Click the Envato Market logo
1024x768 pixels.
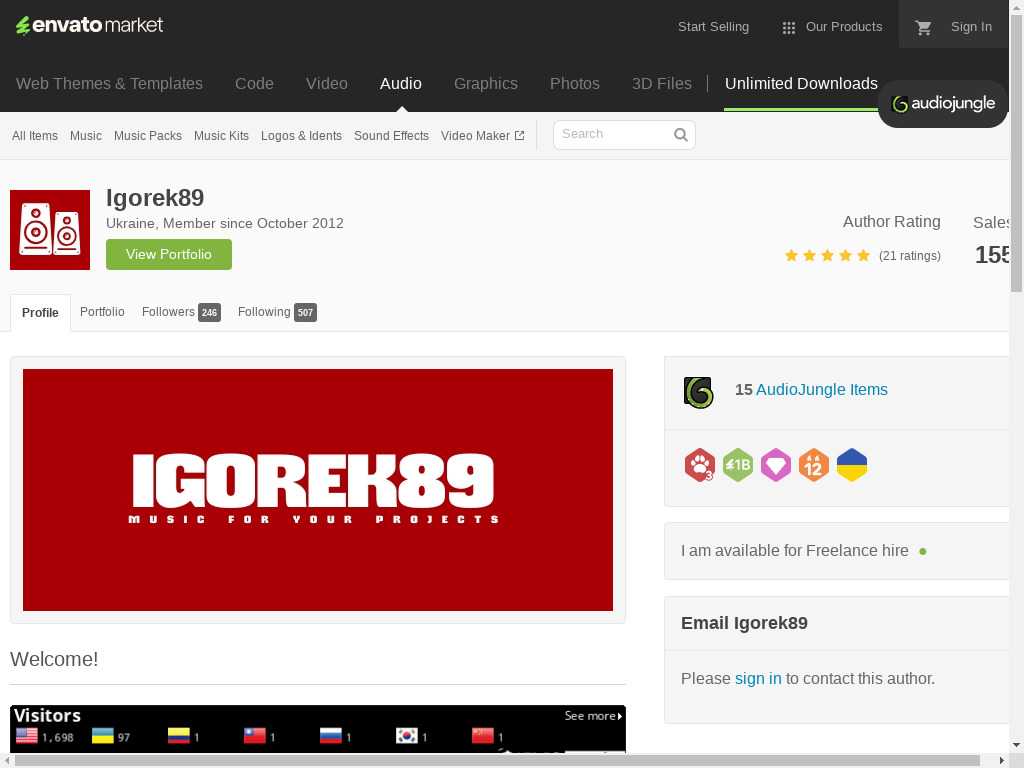(89, 25)
